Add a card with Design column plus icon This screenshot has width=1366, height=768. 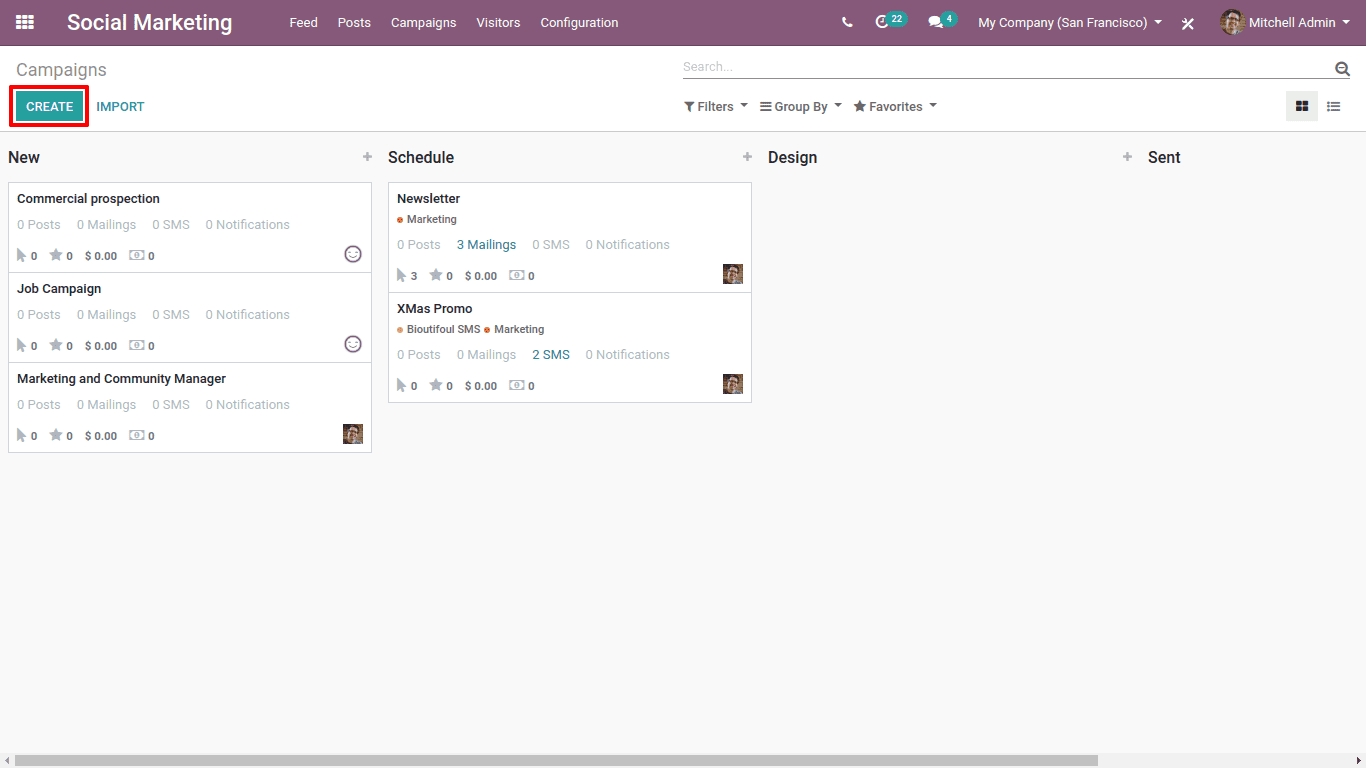point(1127,157)
